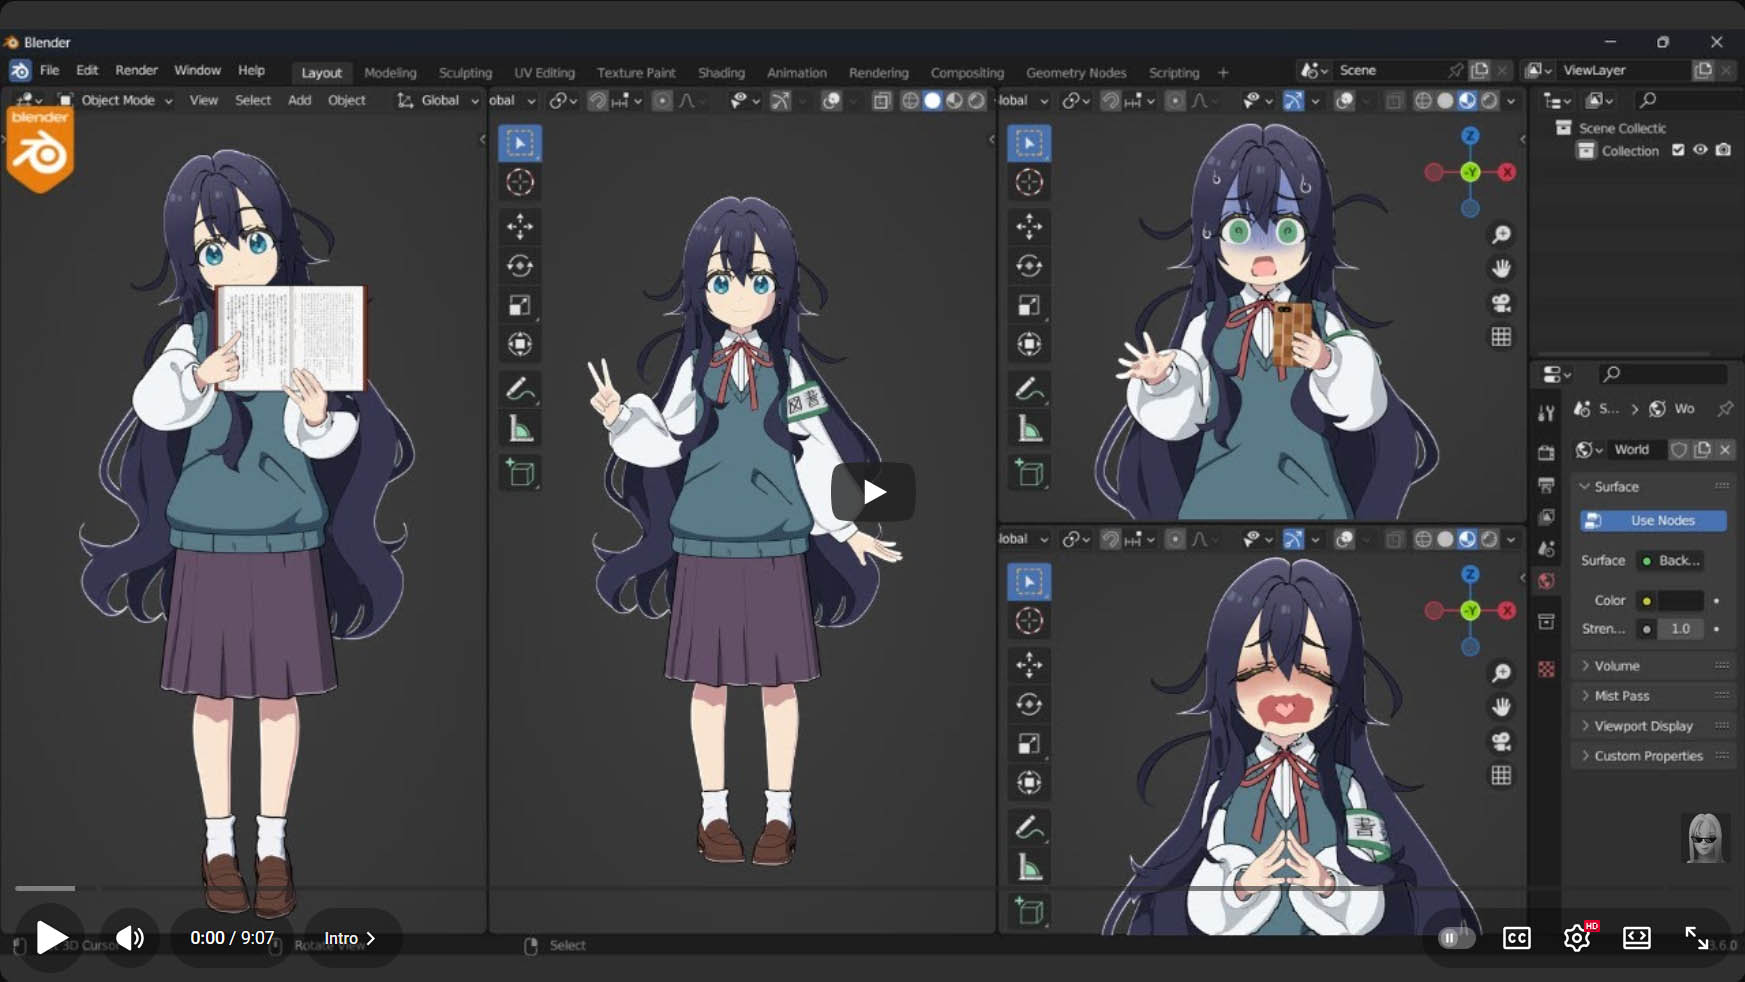Activate the Annotate tool in middle viewport
The image size is (1745, 982).
pyautogui.click(x=520, y=388)
